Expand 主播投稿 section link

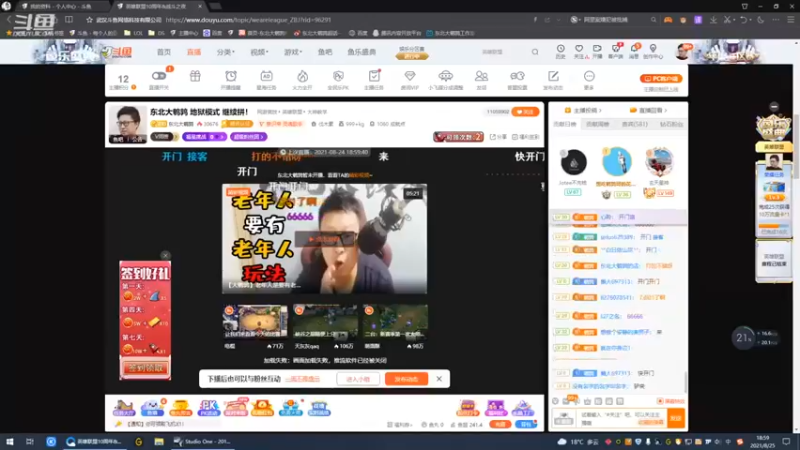click(x=583, y=110)
